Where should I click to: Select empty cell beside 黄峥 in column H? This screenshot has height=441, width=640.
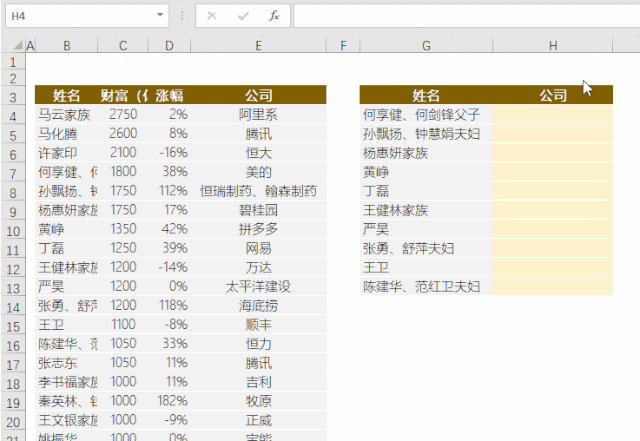553,172
